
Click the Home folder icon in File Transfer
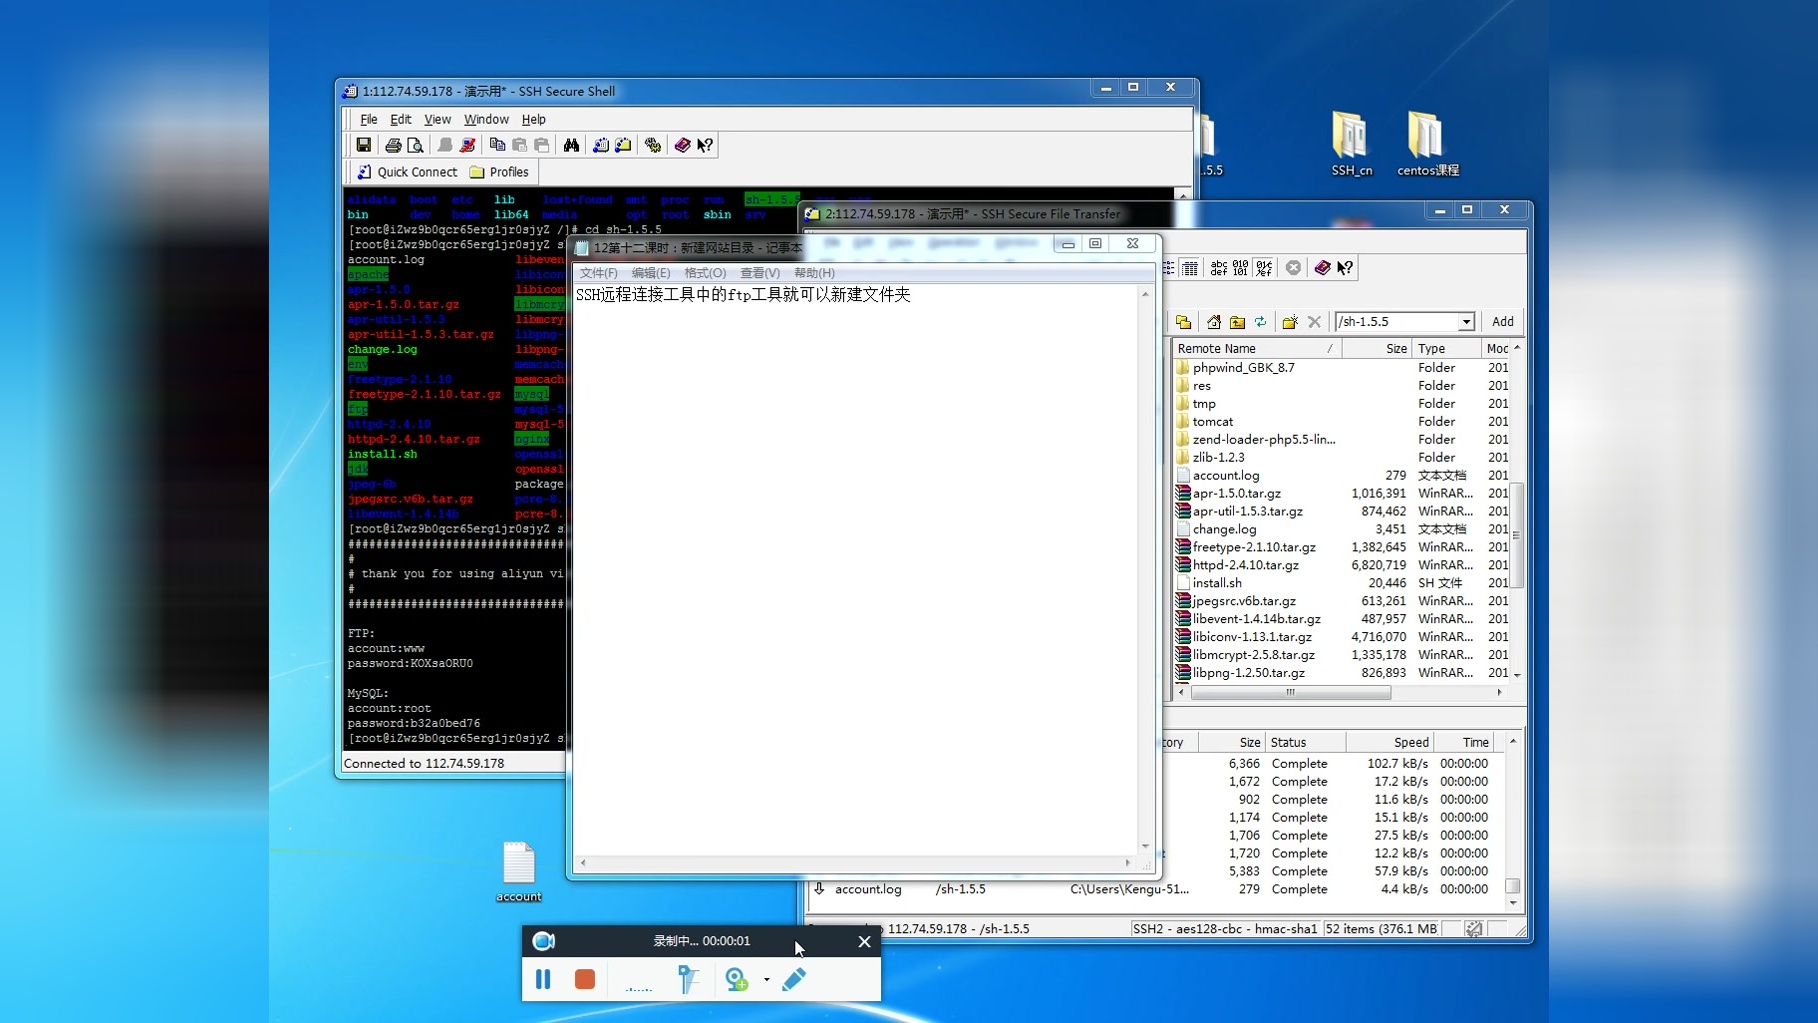pos(1213,322)
